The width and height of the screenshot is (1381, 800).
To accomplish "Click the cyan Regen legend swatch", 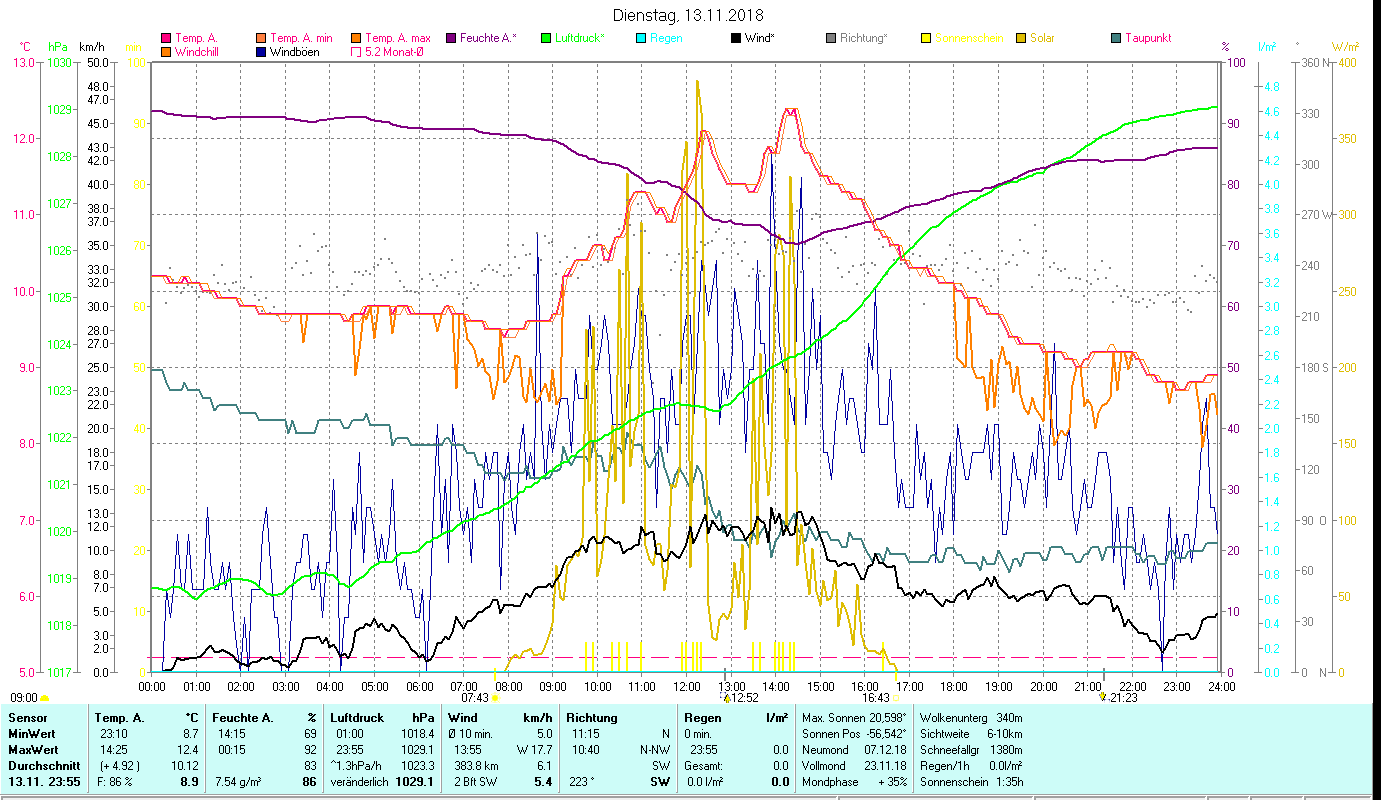I will (641, 39).
